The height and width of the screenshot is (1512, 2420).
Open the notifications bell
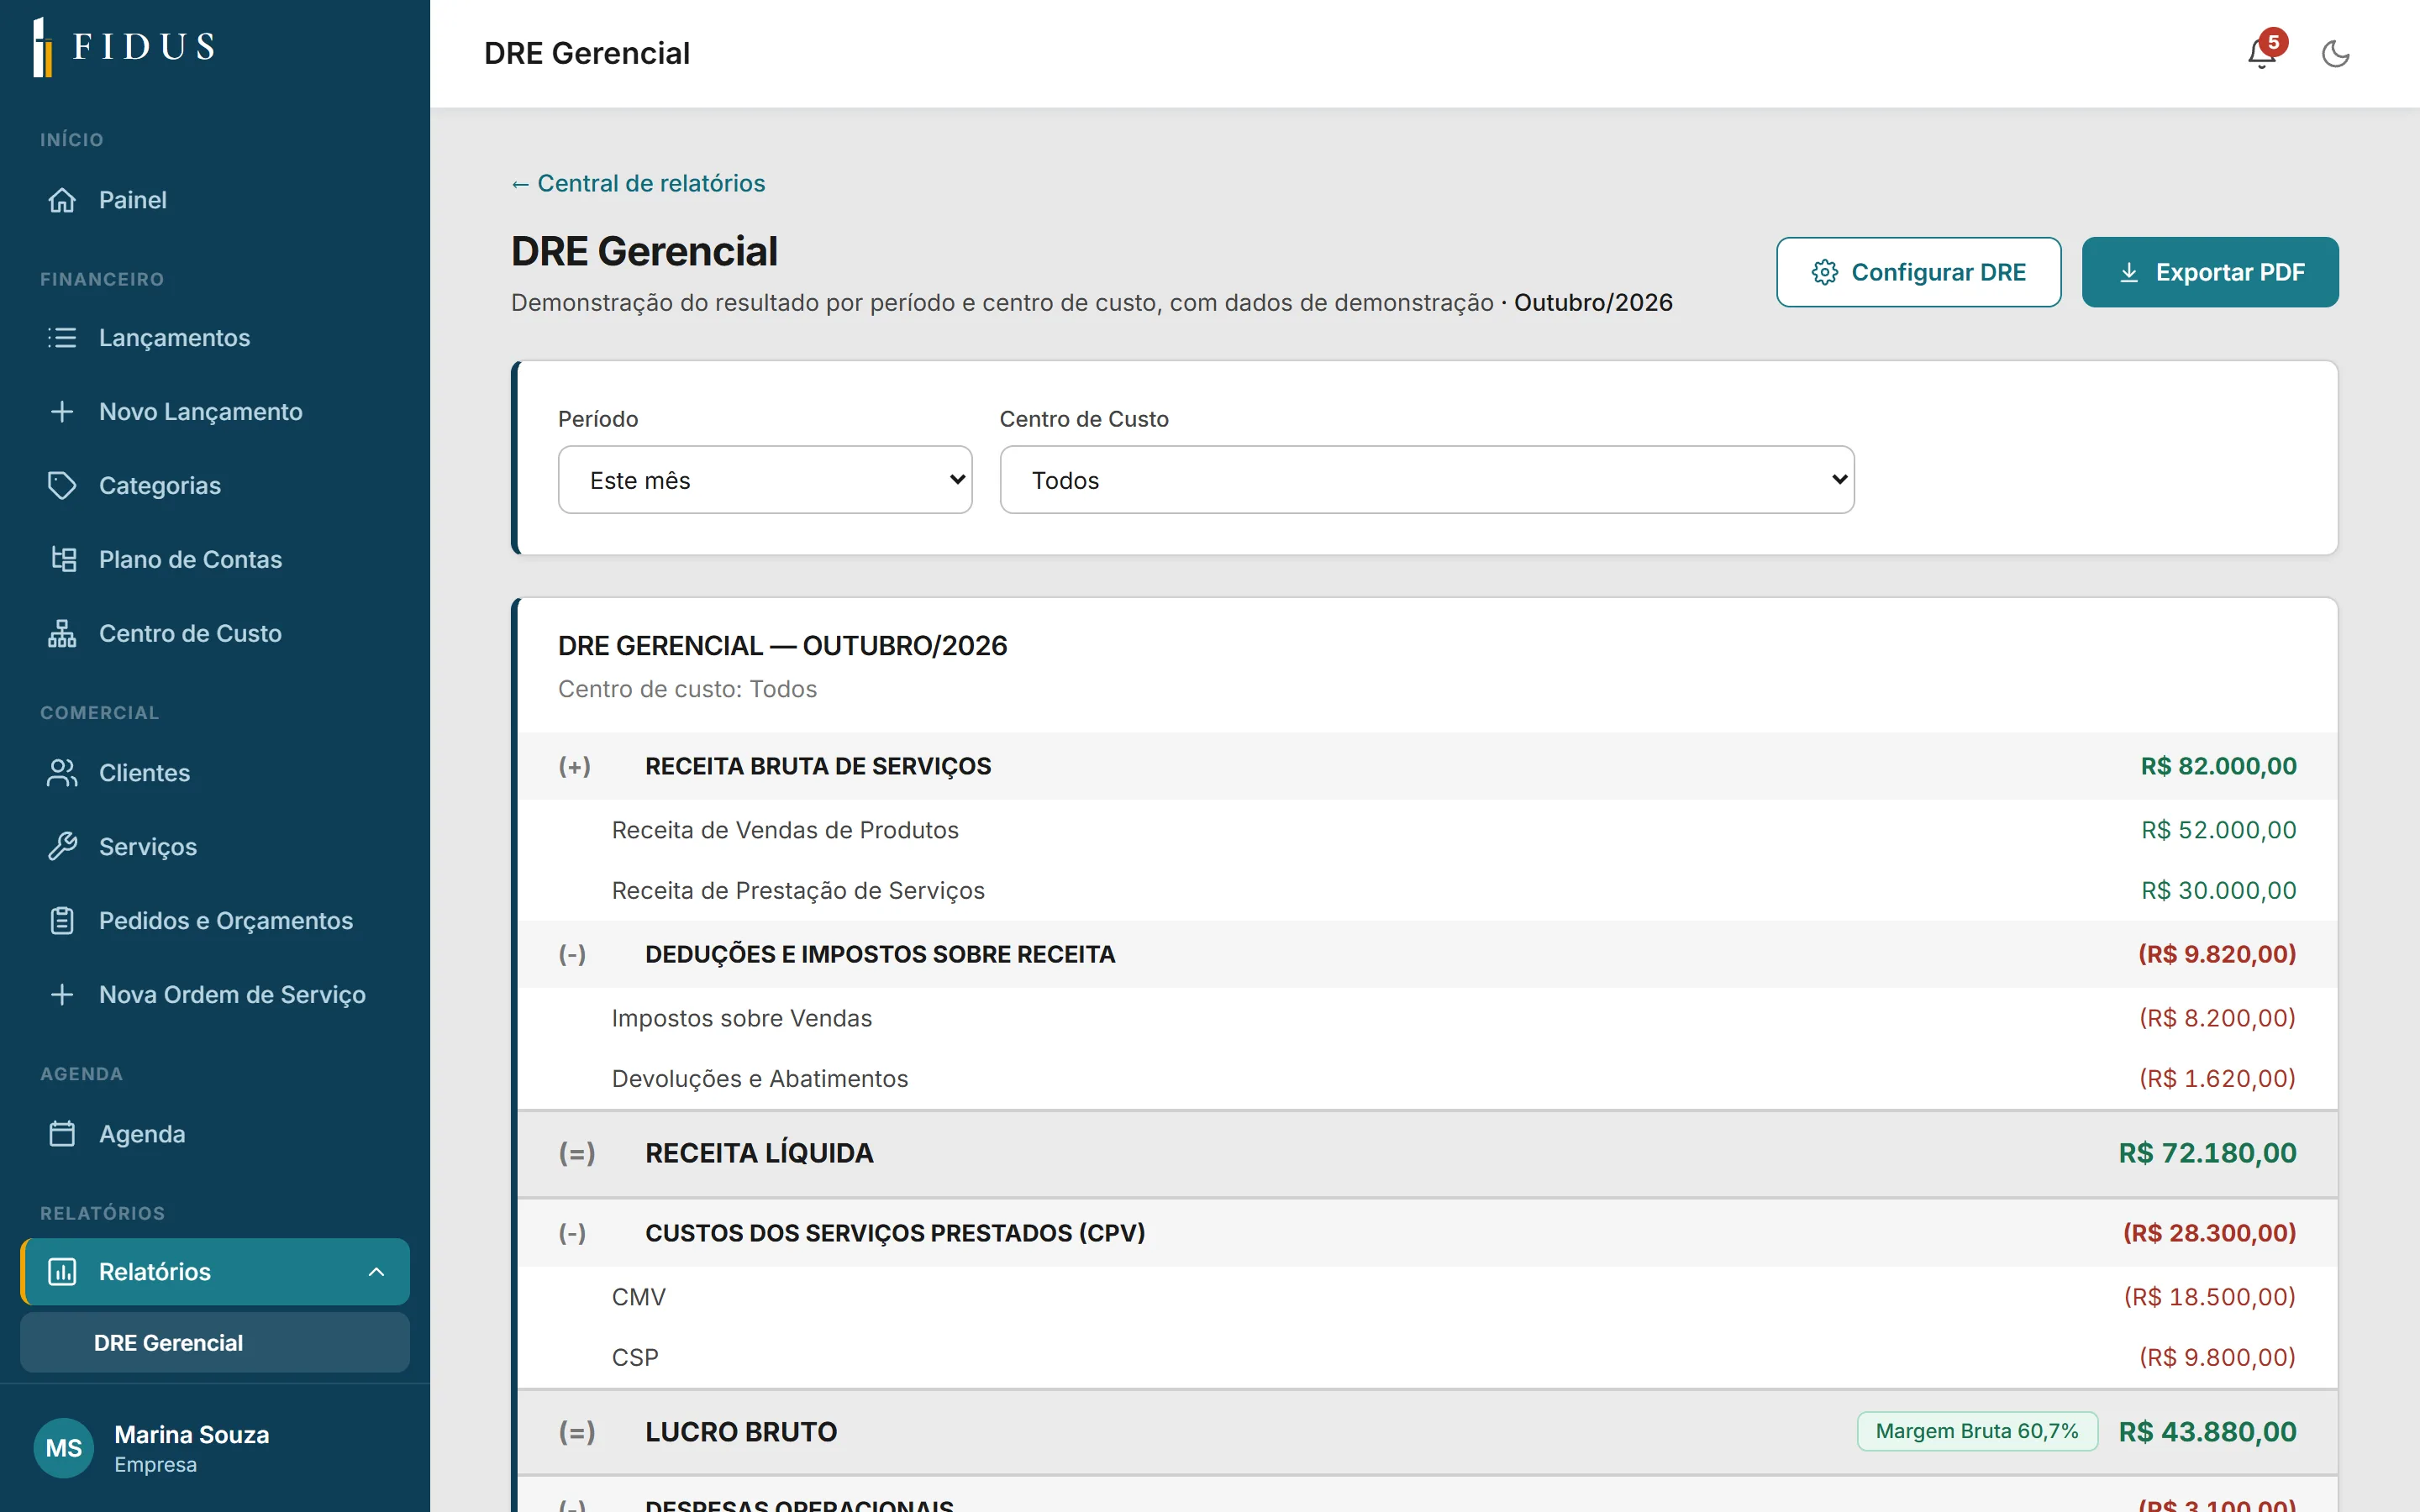2261,53
